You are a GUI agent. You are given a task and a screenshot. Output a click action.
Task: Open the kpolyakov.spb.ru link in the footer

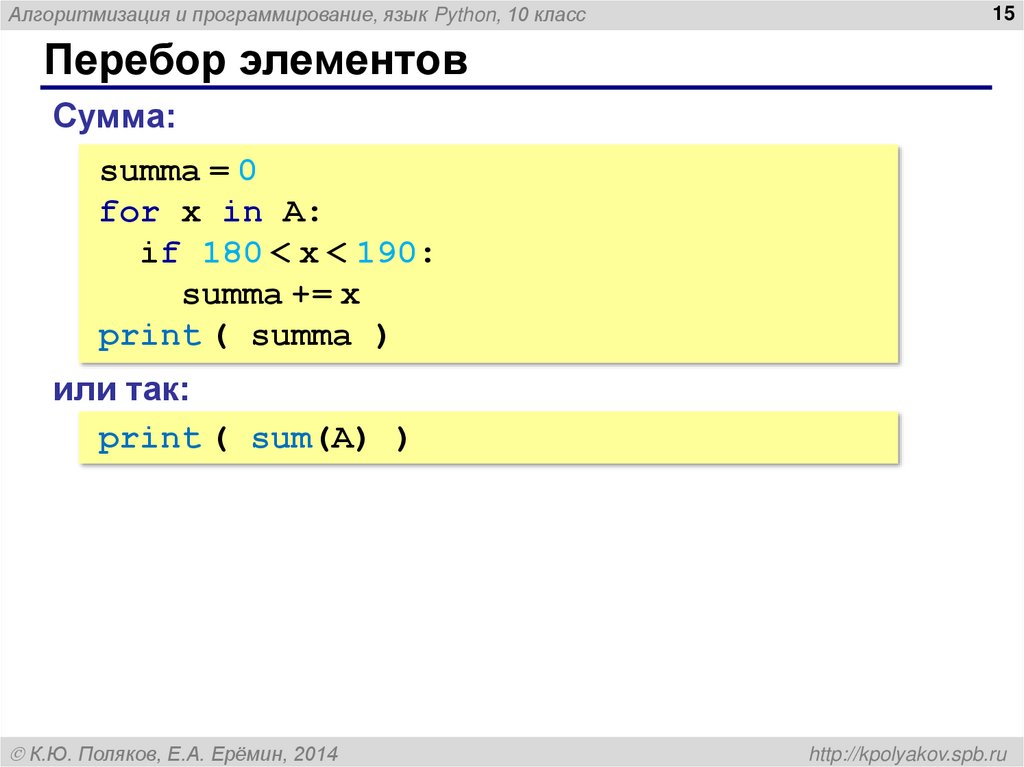tap(908, 754)
